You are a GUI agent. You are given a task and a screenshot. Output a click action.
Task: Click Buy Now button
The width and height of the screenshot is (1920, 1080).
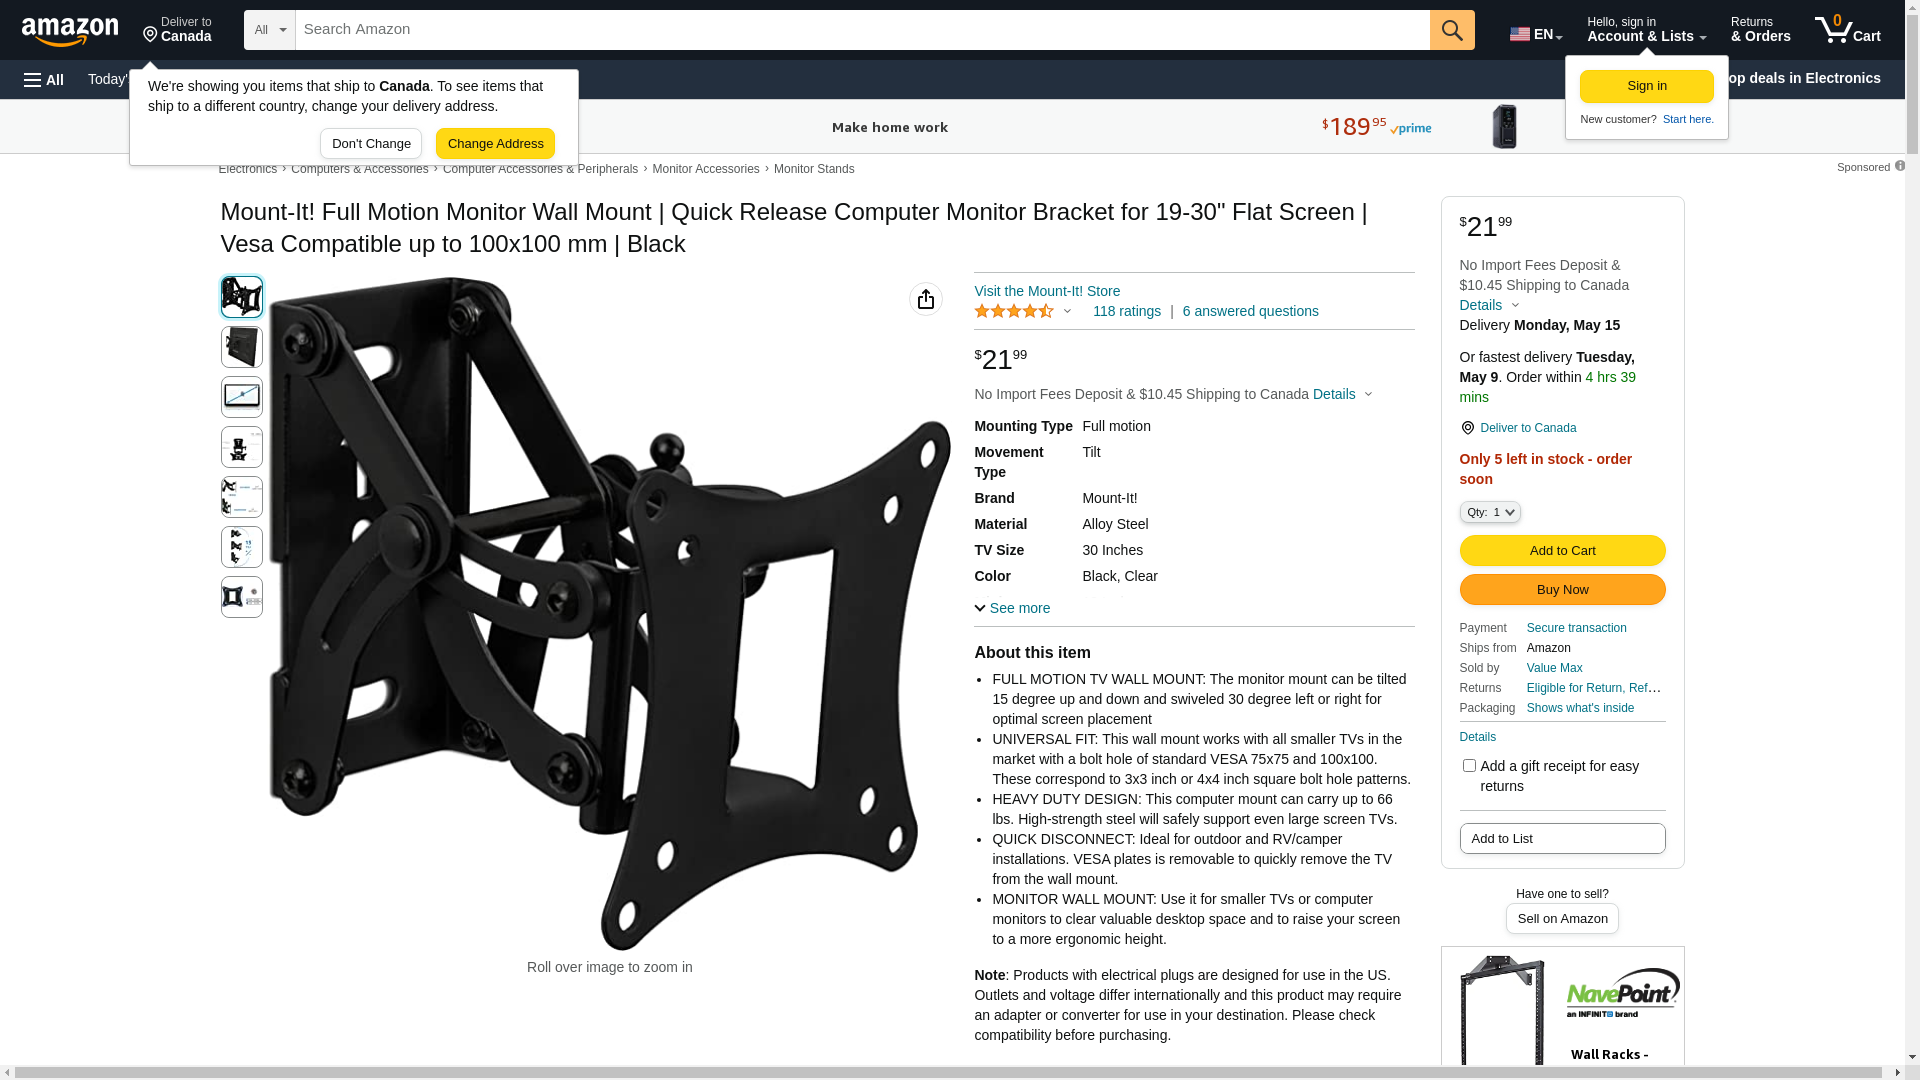[1562, 590]
